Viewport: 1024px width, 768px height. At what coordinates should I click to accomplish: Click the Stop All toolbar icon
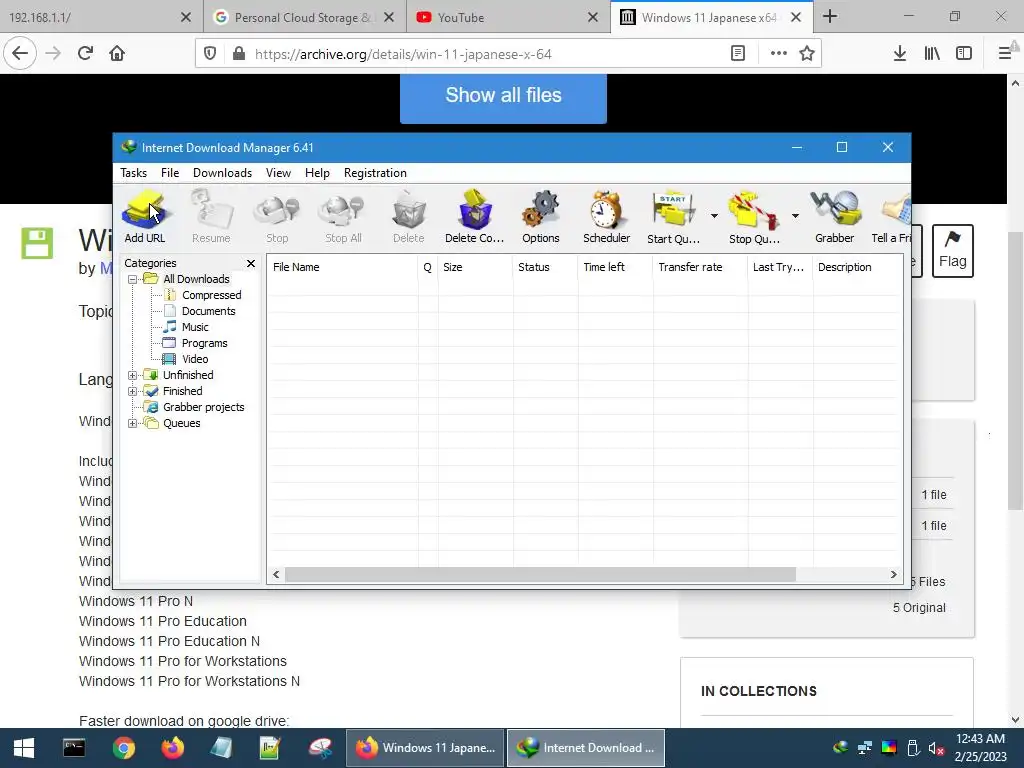tap(344, 217)
